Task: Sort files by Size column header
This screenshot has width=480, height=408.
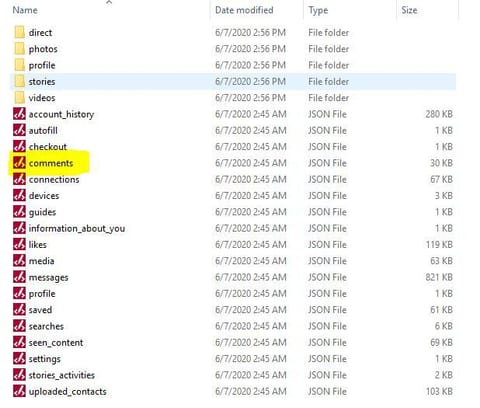Action: tap(409, 10)
